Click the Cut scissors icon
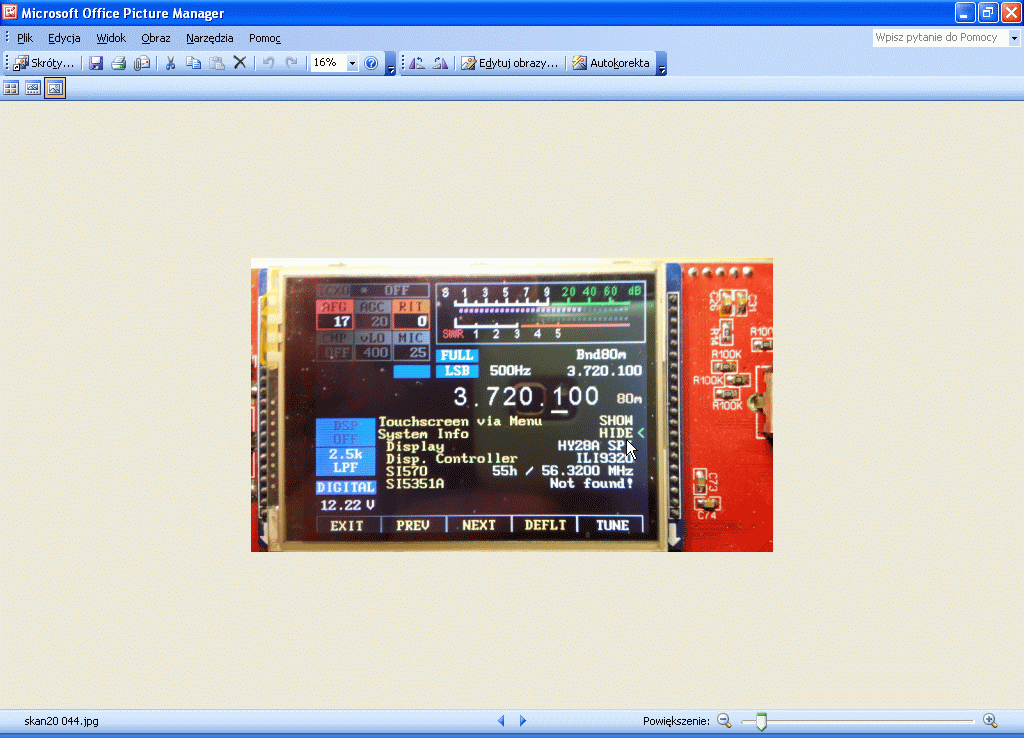 coord(170,63)
